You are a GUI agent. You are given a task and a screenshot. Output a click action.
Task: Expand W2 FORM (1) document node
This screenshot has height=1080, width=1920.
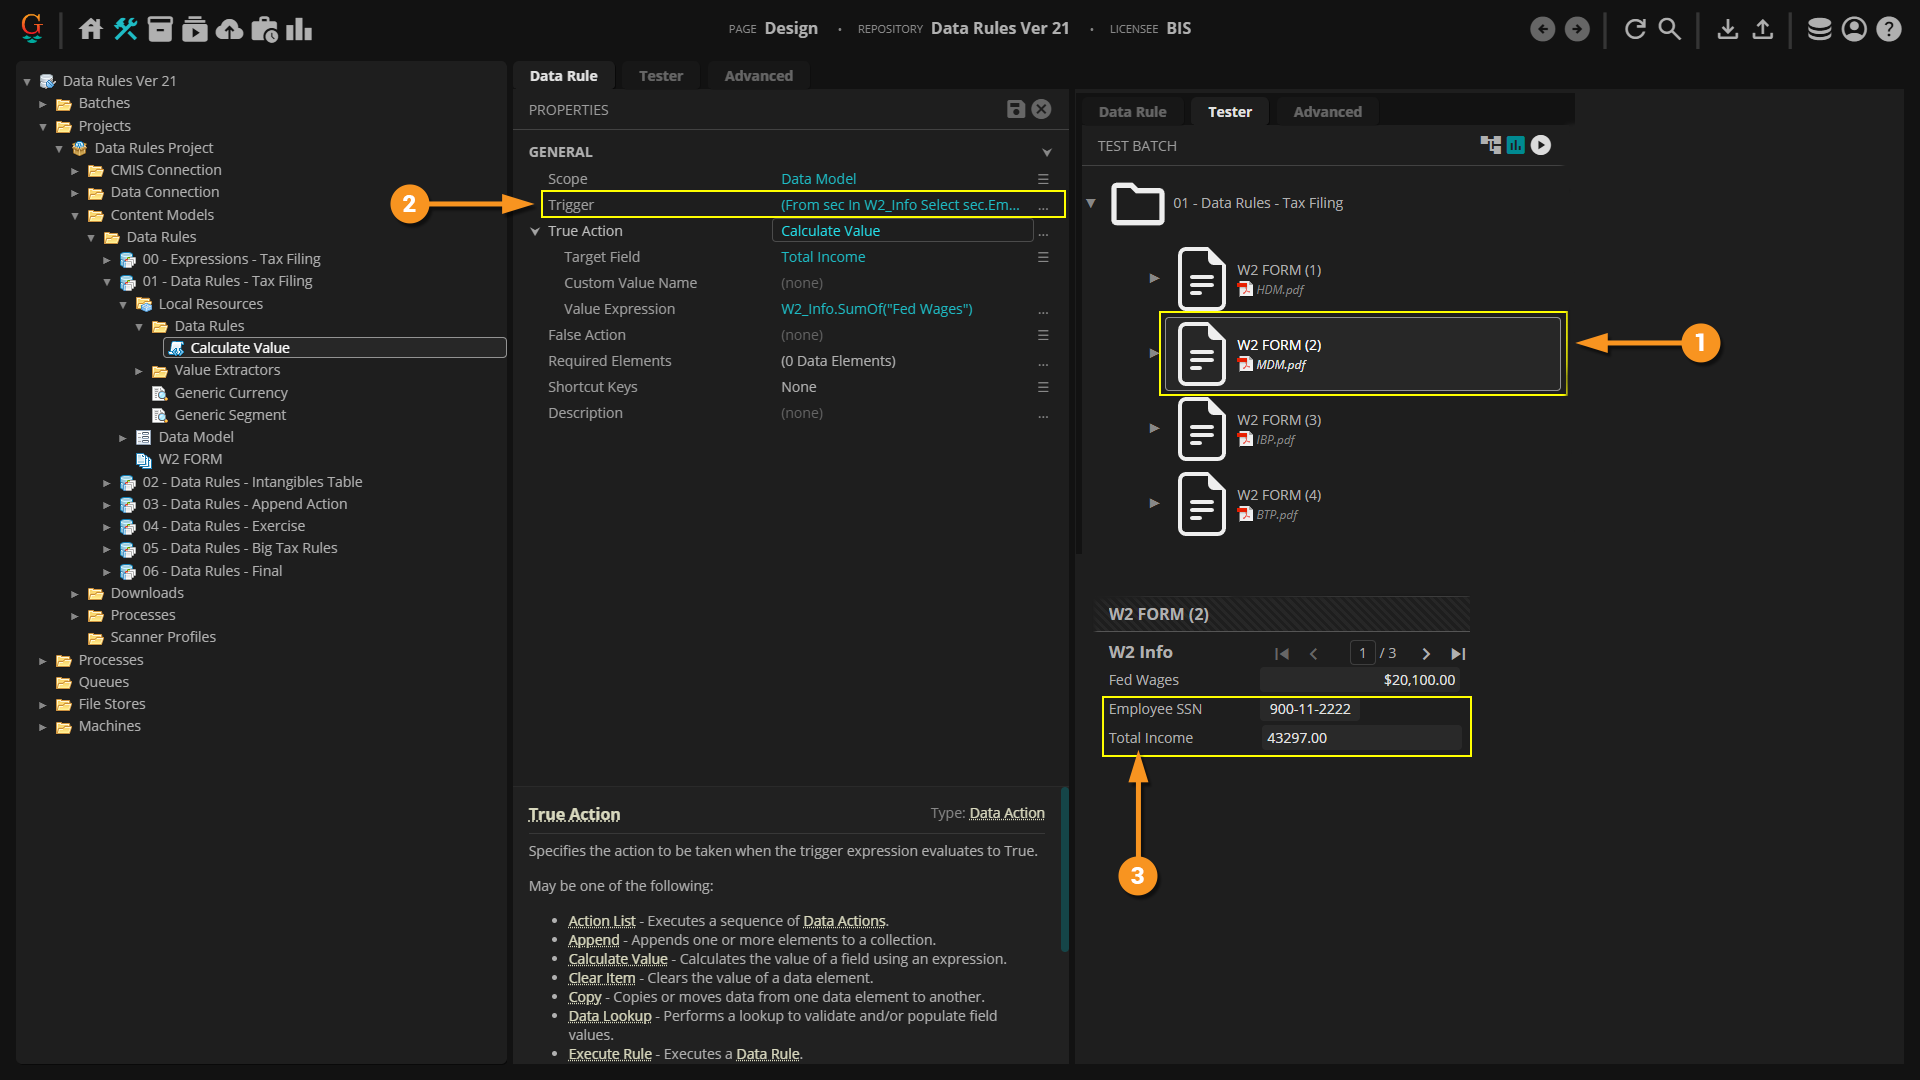(x=1154, y=278)
